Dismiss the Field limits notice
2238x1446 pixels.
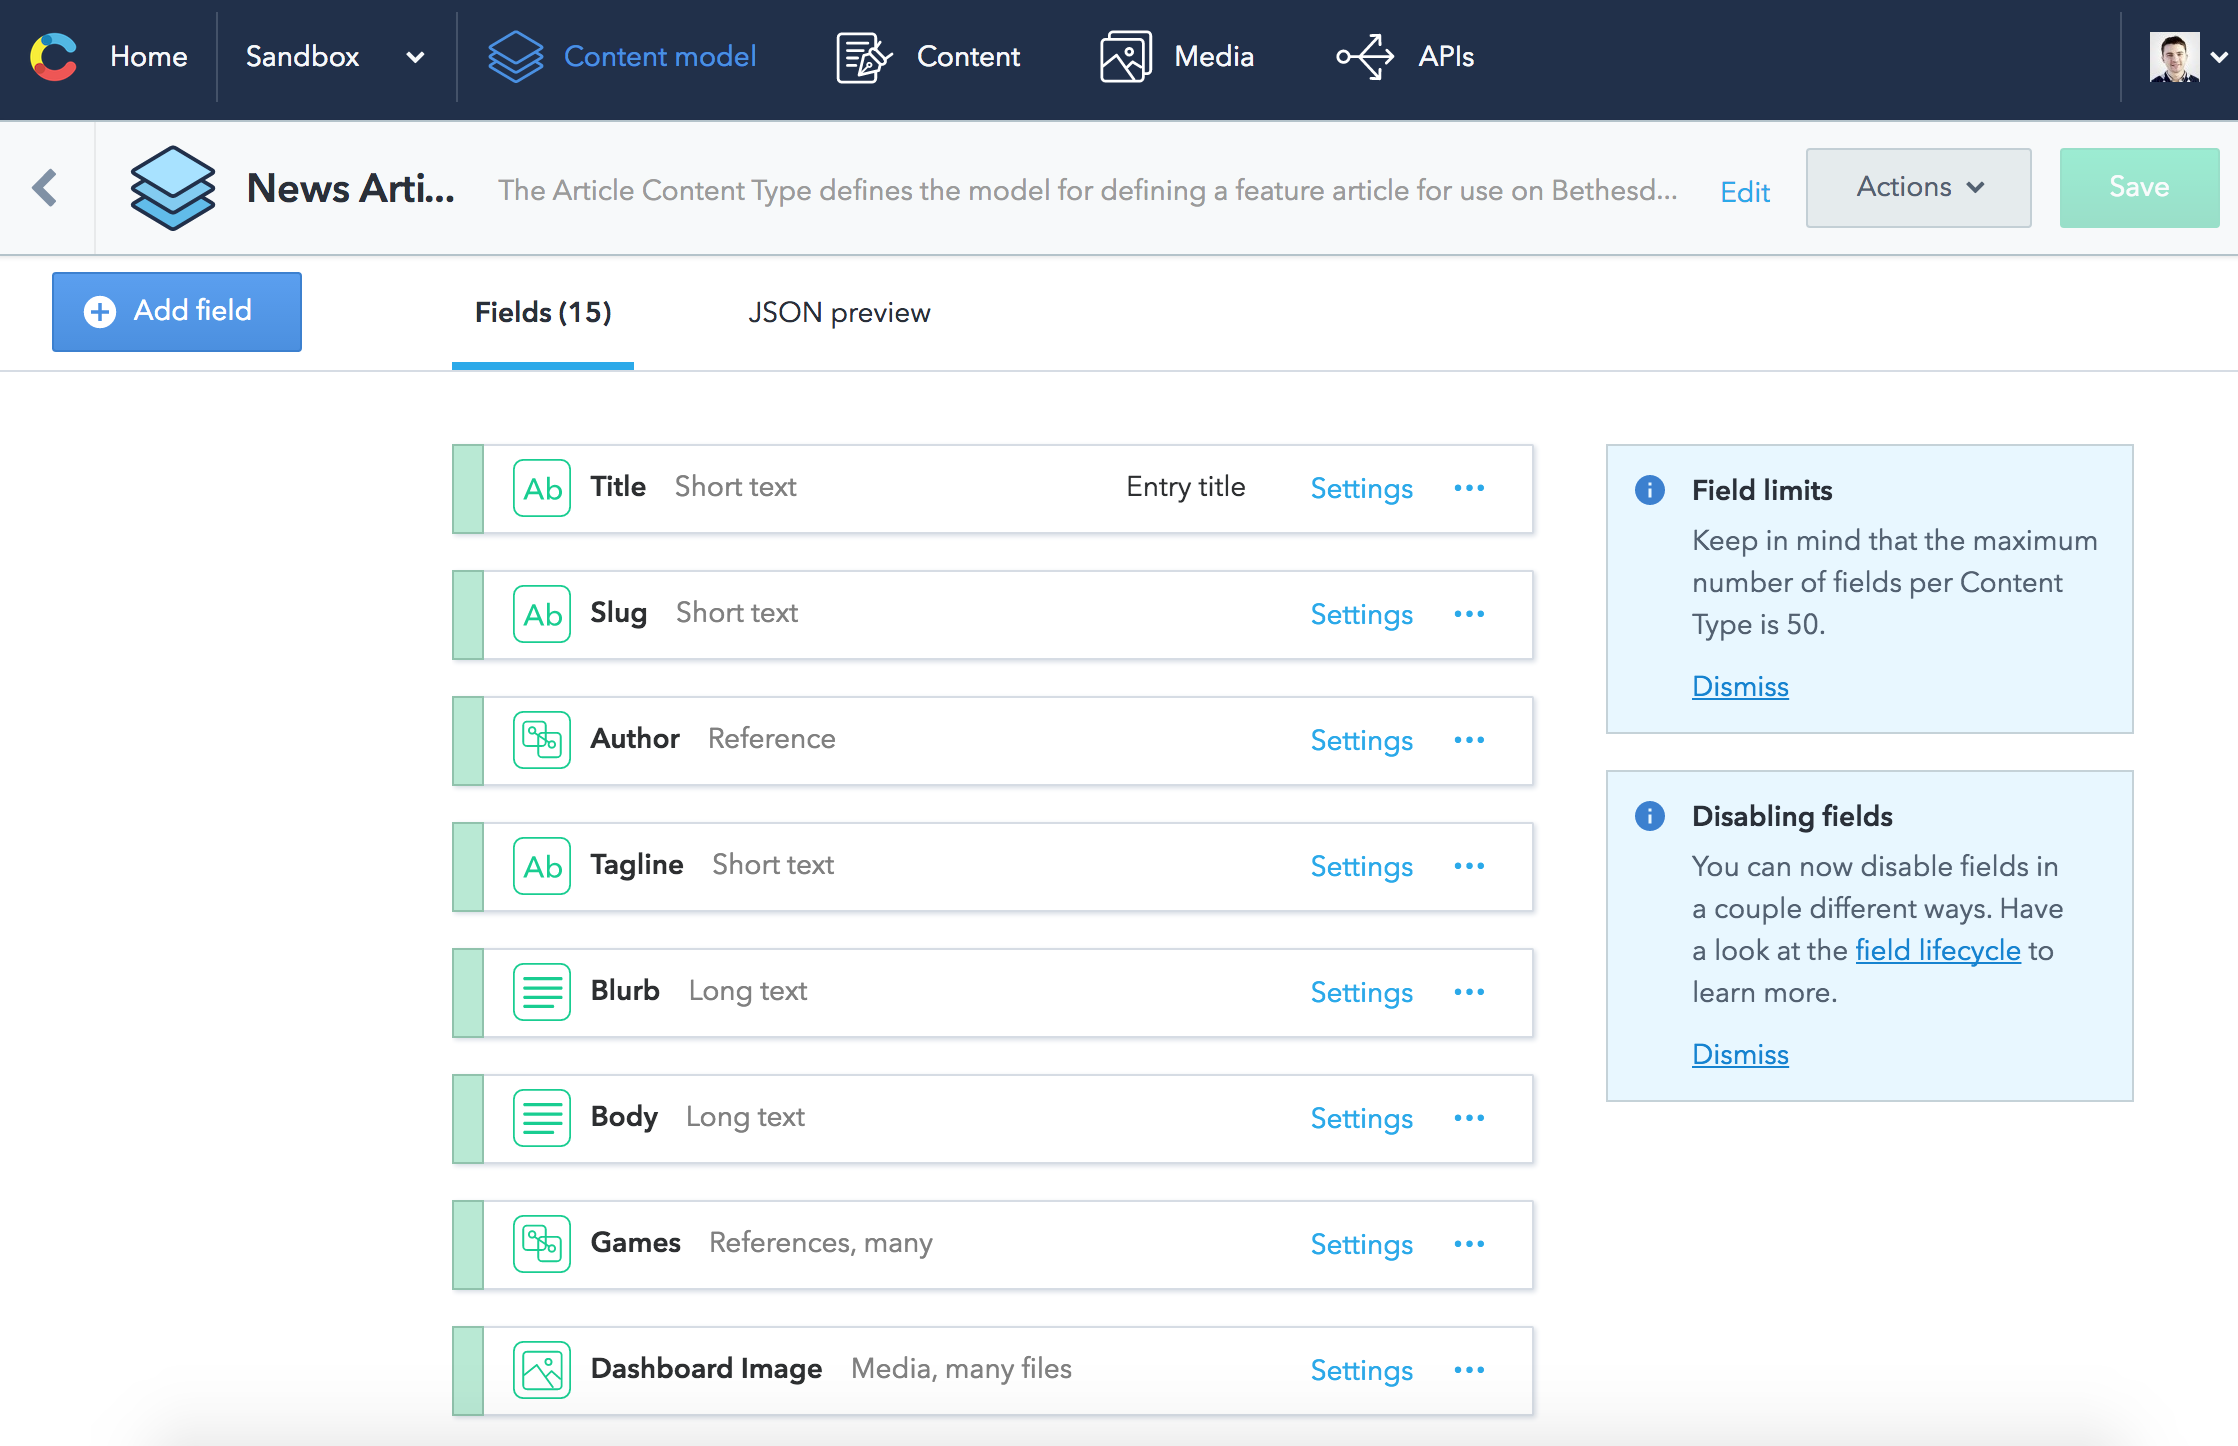point(1740,686)
